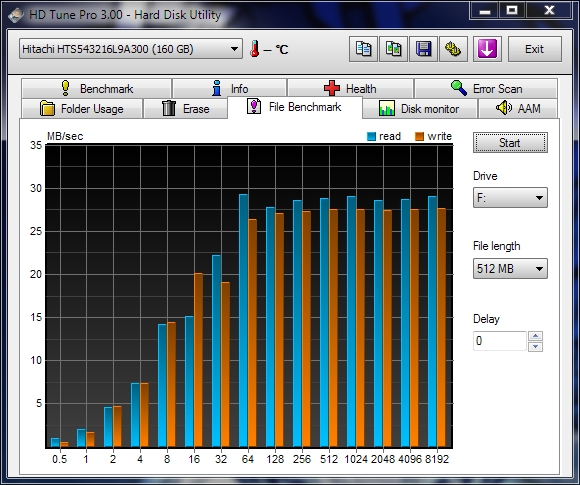Open the Health tab
Viewport: 580px width, 485px height.
coord(350,89)
